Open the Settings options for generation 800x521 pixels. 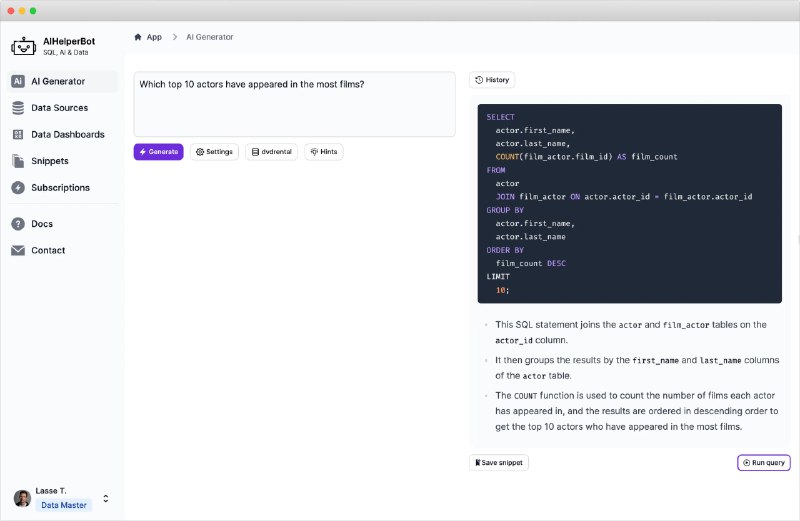(x=214, y=152)
